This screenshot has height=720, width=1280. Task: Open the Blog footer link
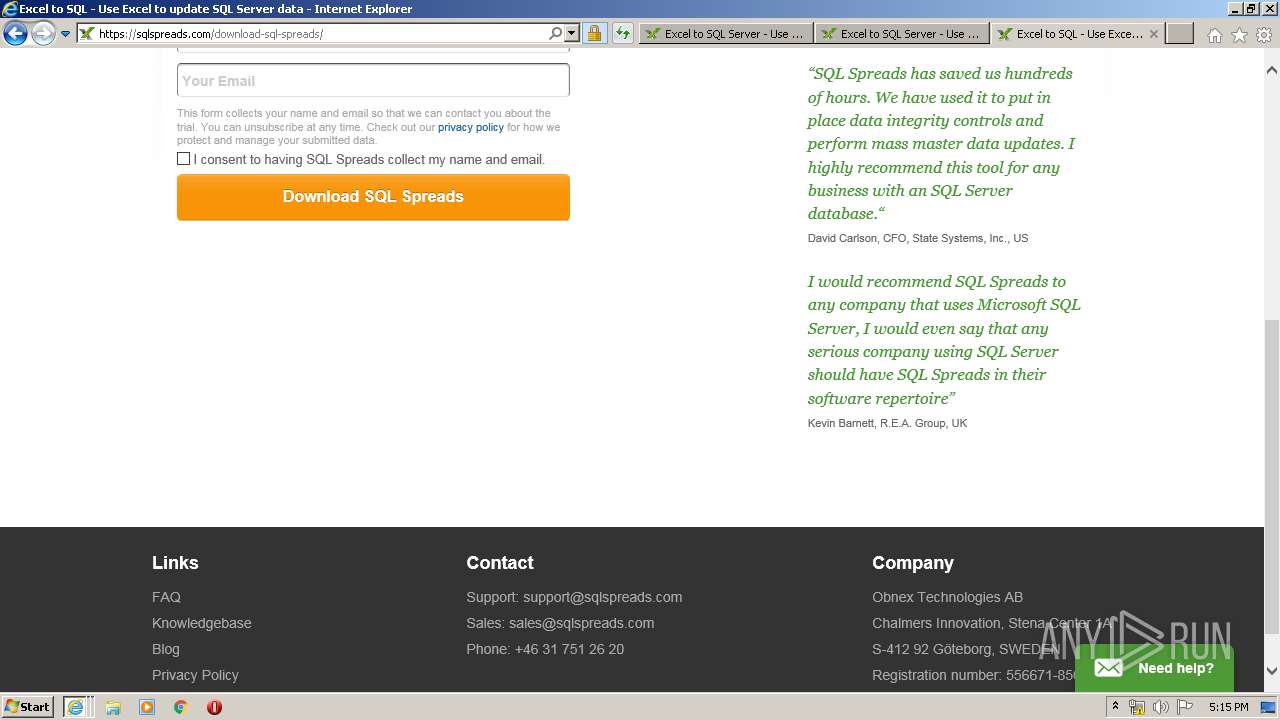coord(166,649)
